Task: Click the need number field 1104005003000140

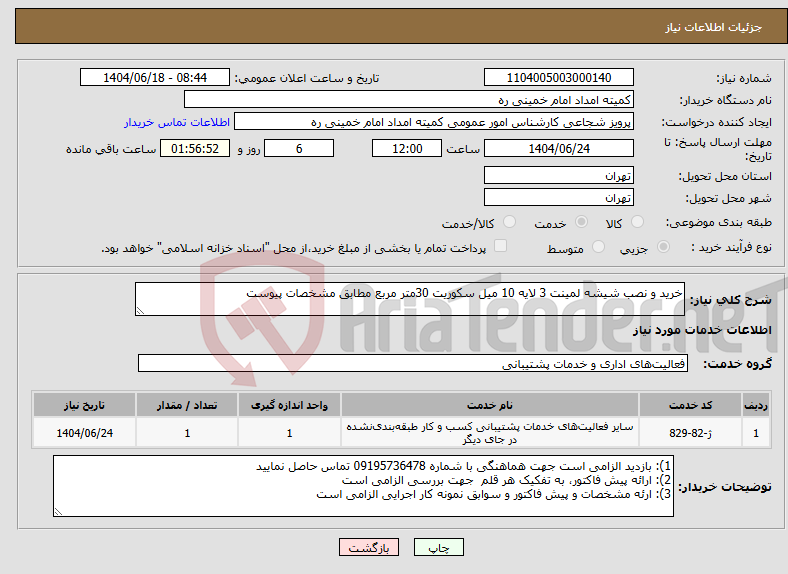Action: (x=559, y=77)
